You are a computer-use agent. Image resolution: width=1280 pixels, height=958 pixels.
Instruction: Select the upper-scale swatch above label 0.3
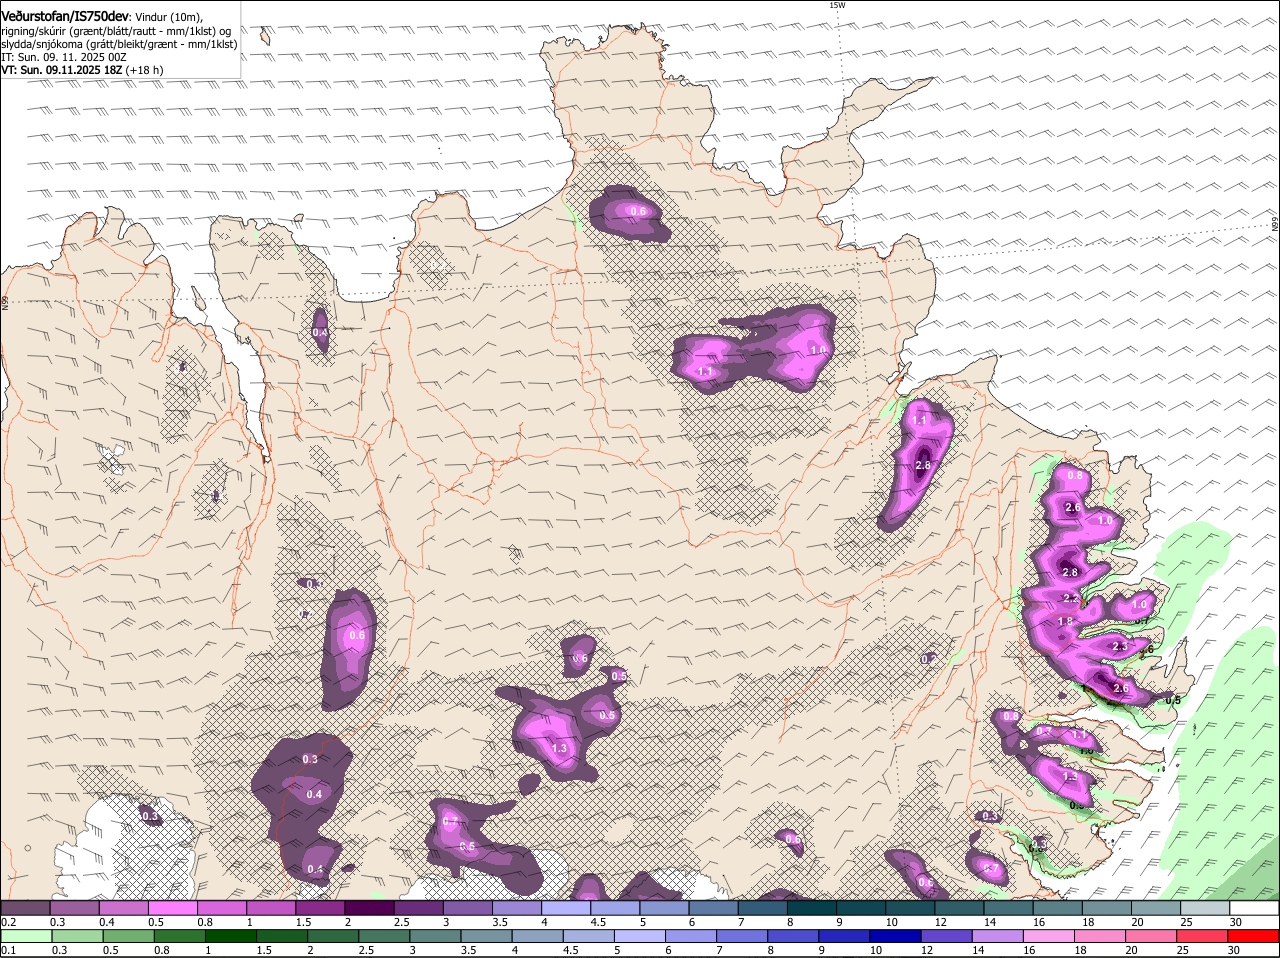coord(74,908)
